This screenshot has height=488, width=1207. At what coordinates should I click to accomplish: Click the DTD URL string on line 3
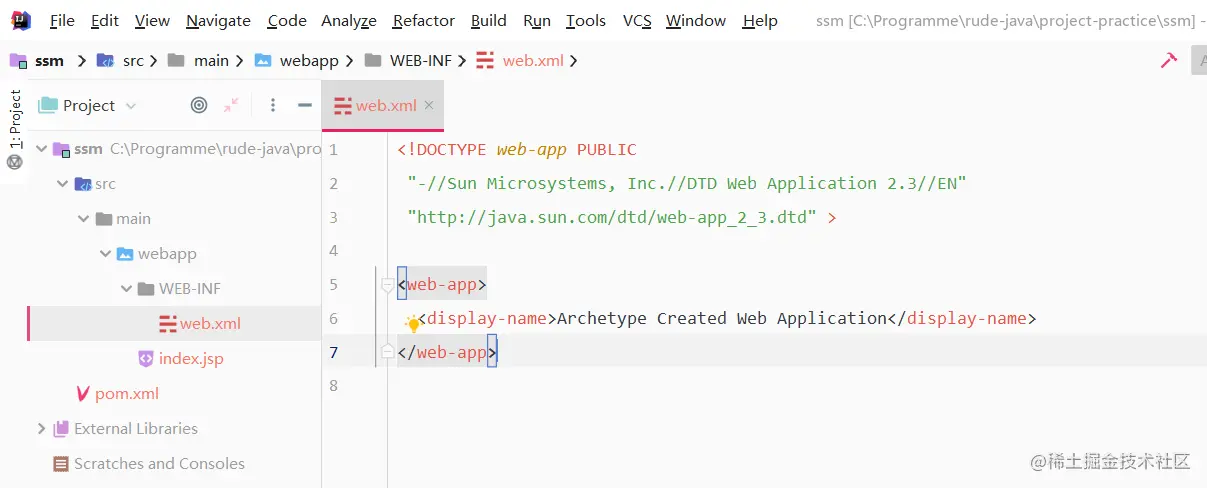612,217
